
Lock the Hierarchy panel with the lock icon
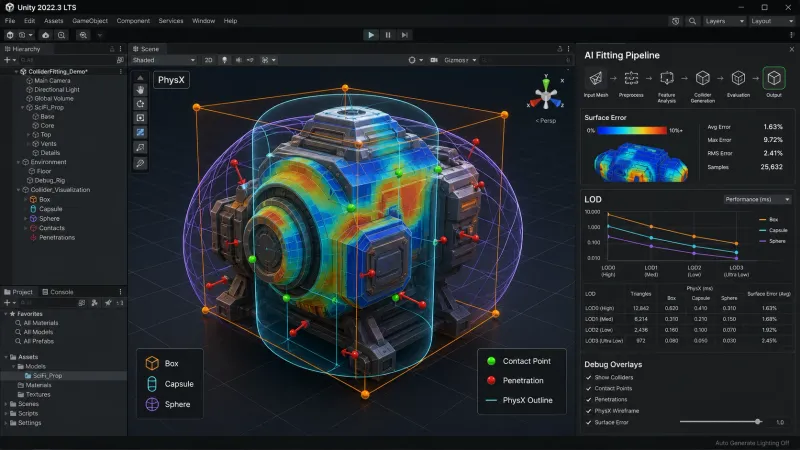pos(112,49)
